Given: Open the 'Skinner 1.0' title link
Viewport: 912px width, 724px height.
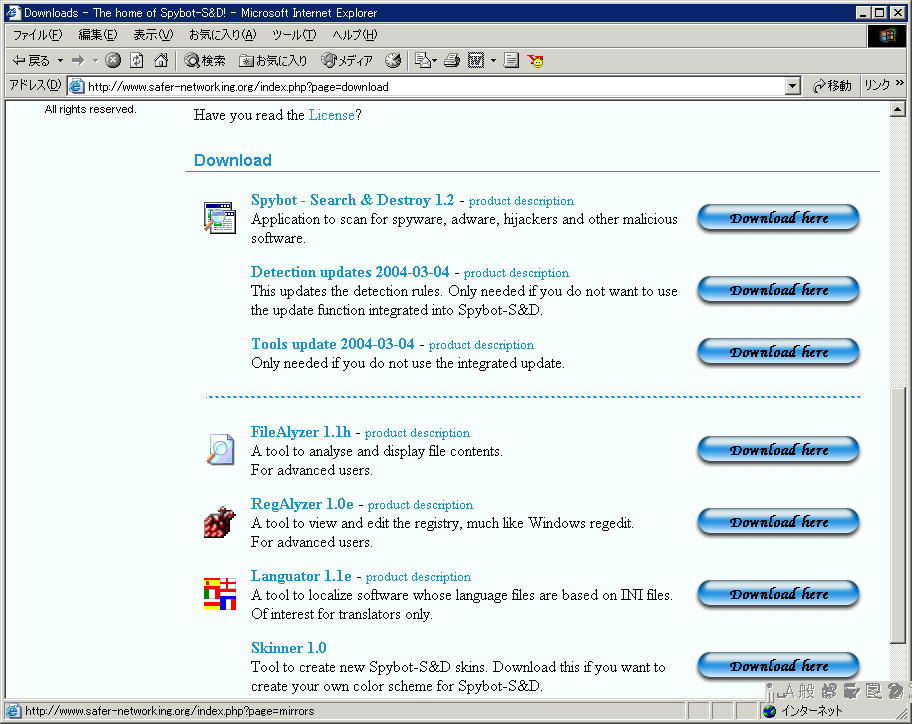Looking at the screenshot, I should click(288, 648).
